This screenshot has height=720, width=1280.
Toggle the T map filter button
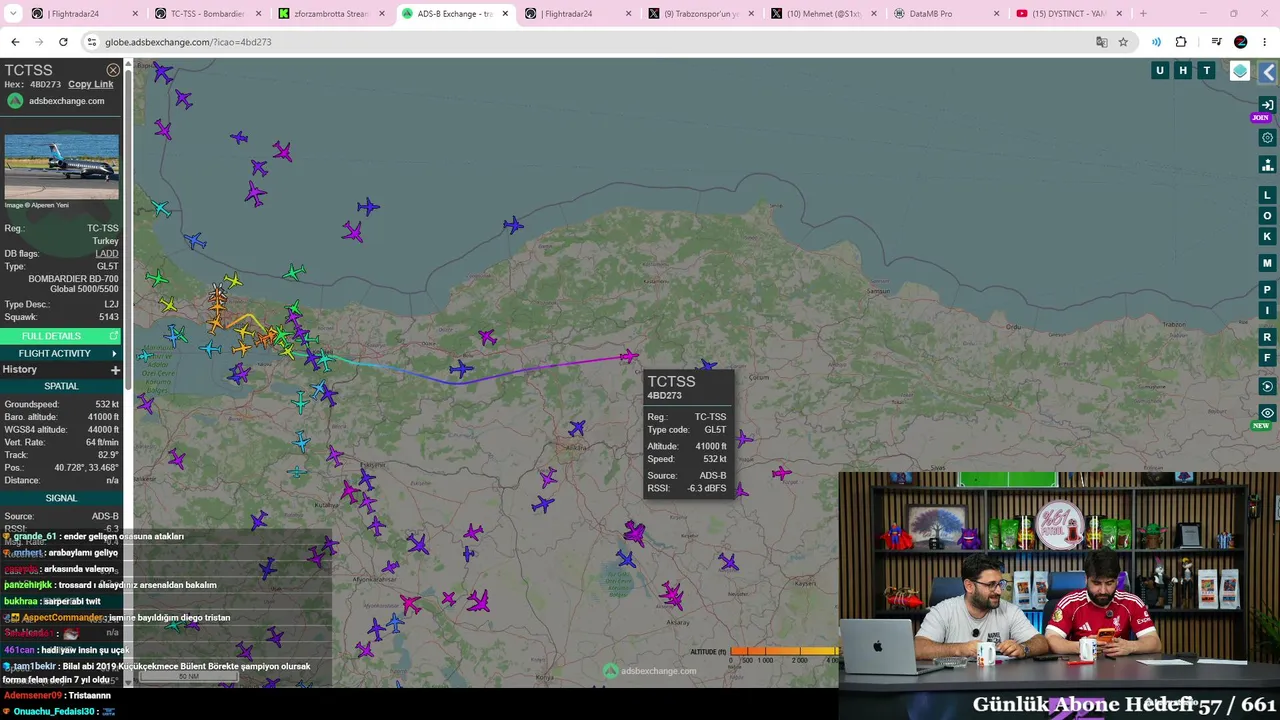(1207, 70)
